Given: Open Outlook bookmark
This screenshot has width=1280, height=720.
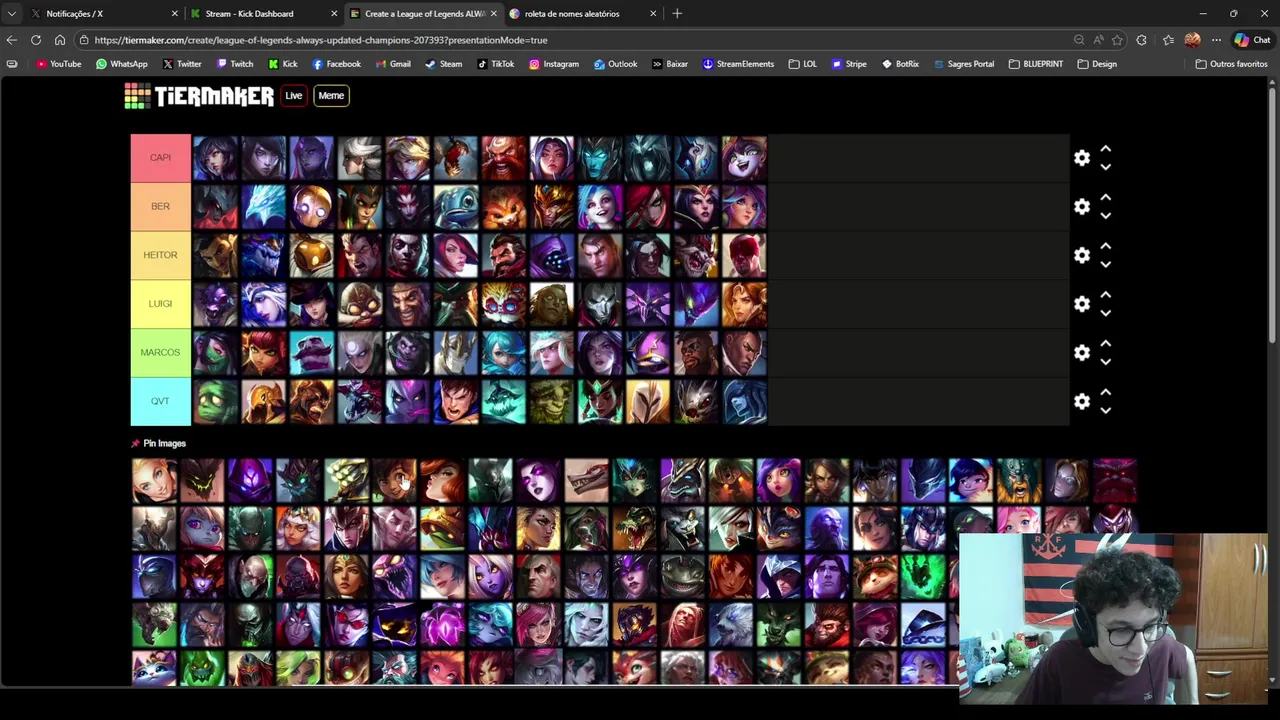Looking at the screenshot, I should [615, 64].
